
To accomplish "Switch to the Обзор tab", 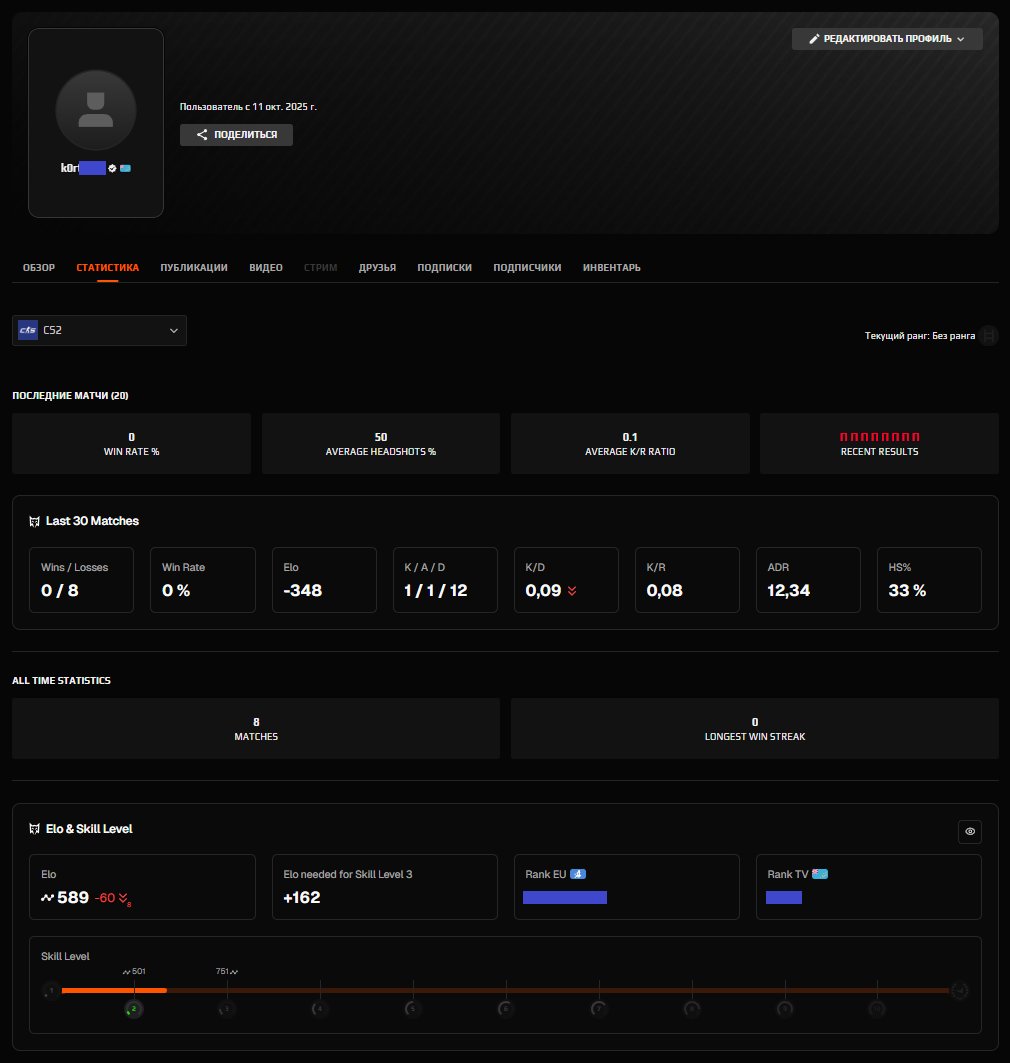I will click(39, 268).
